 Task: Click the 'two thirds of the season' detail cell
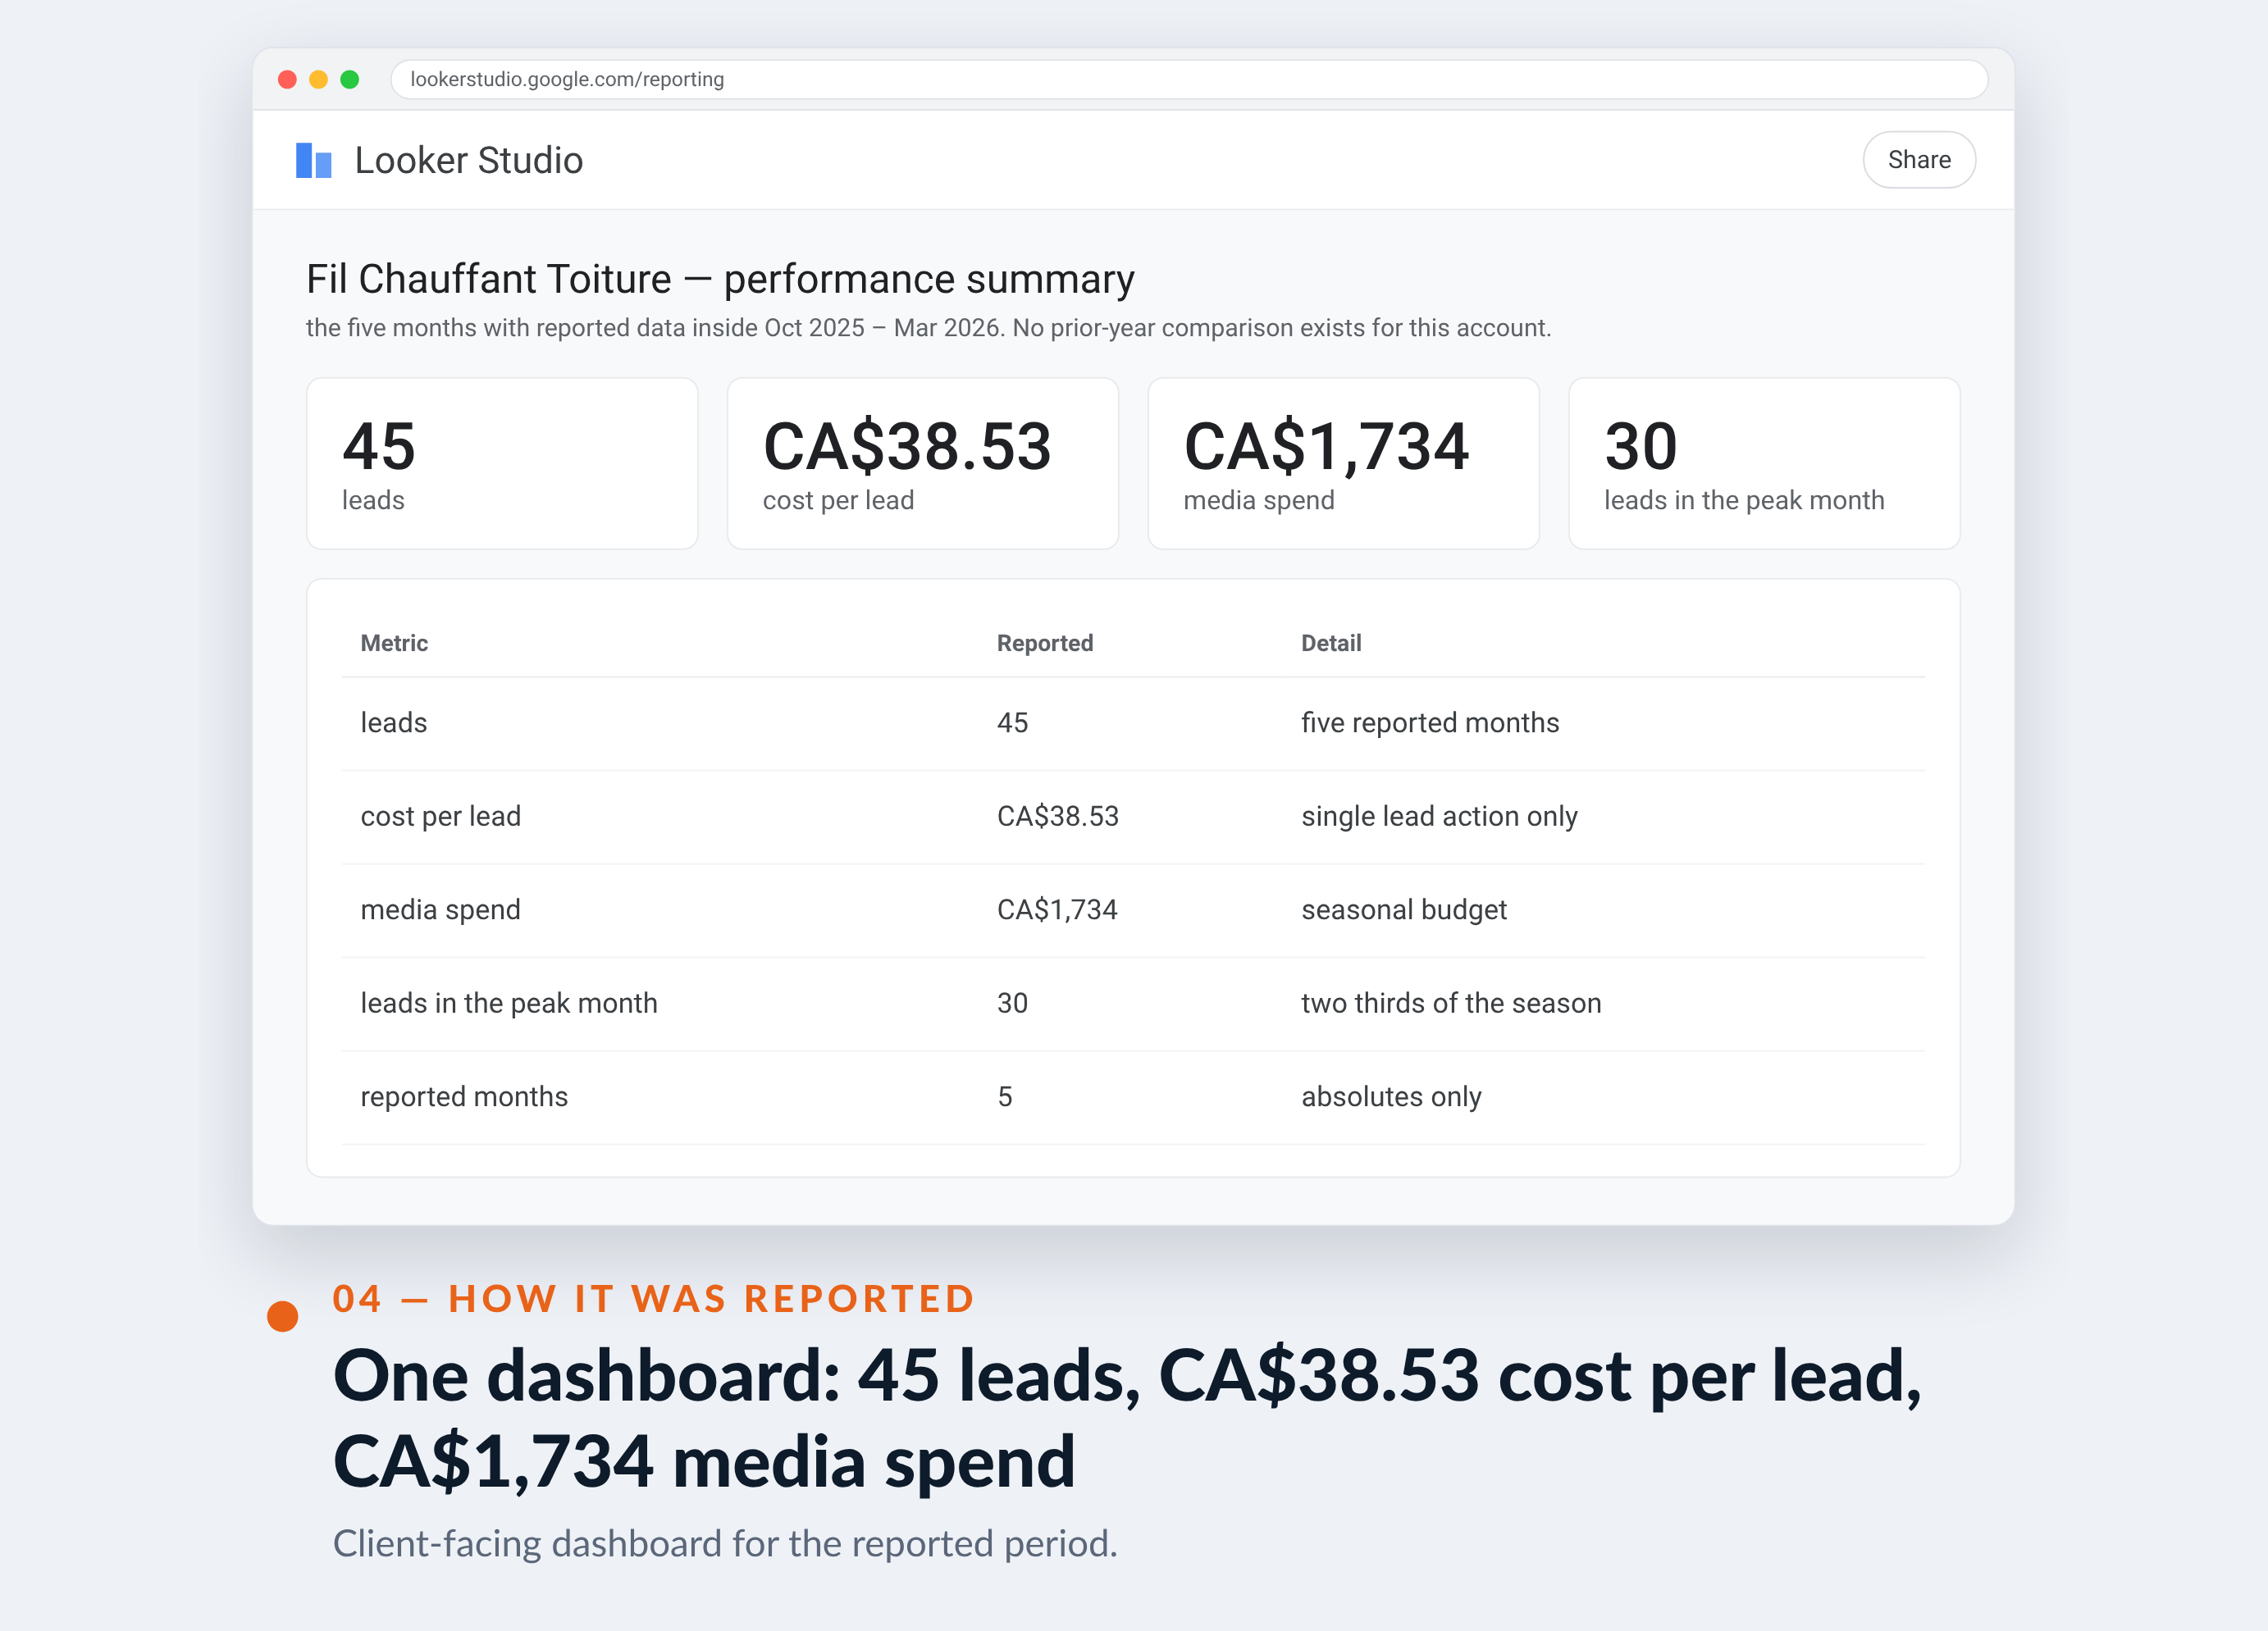click(x=1451, y=1003)
